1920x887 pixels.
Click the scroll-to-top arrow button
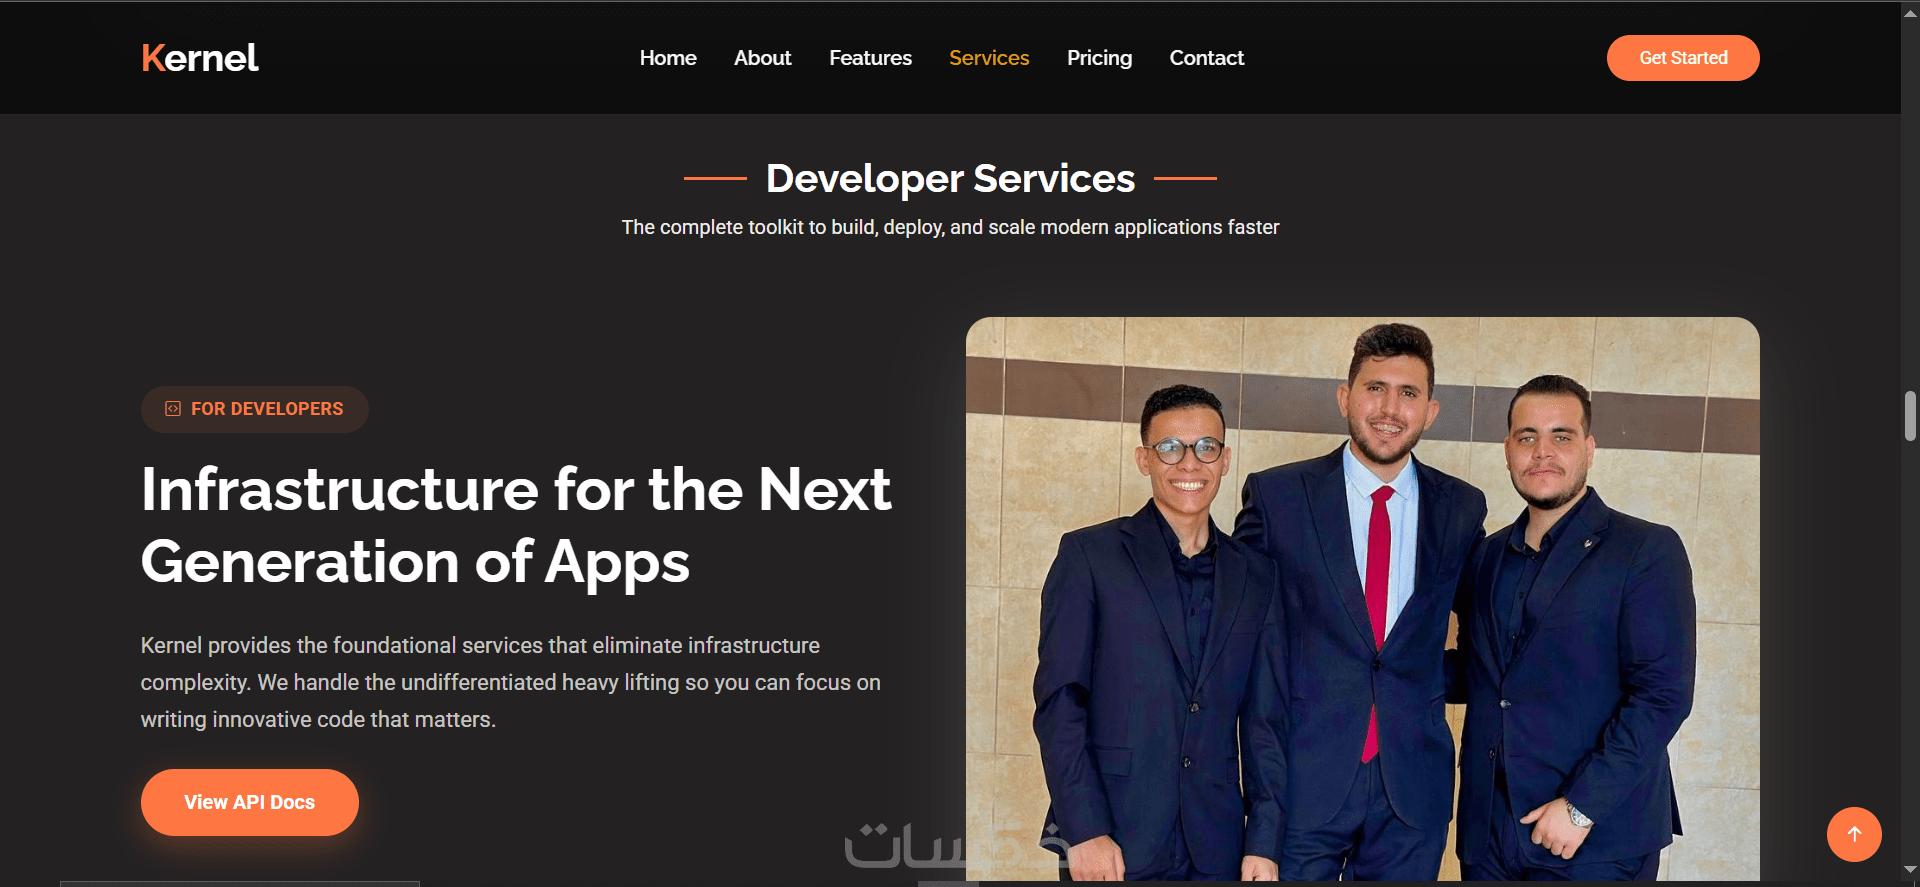click(1854, 834)
